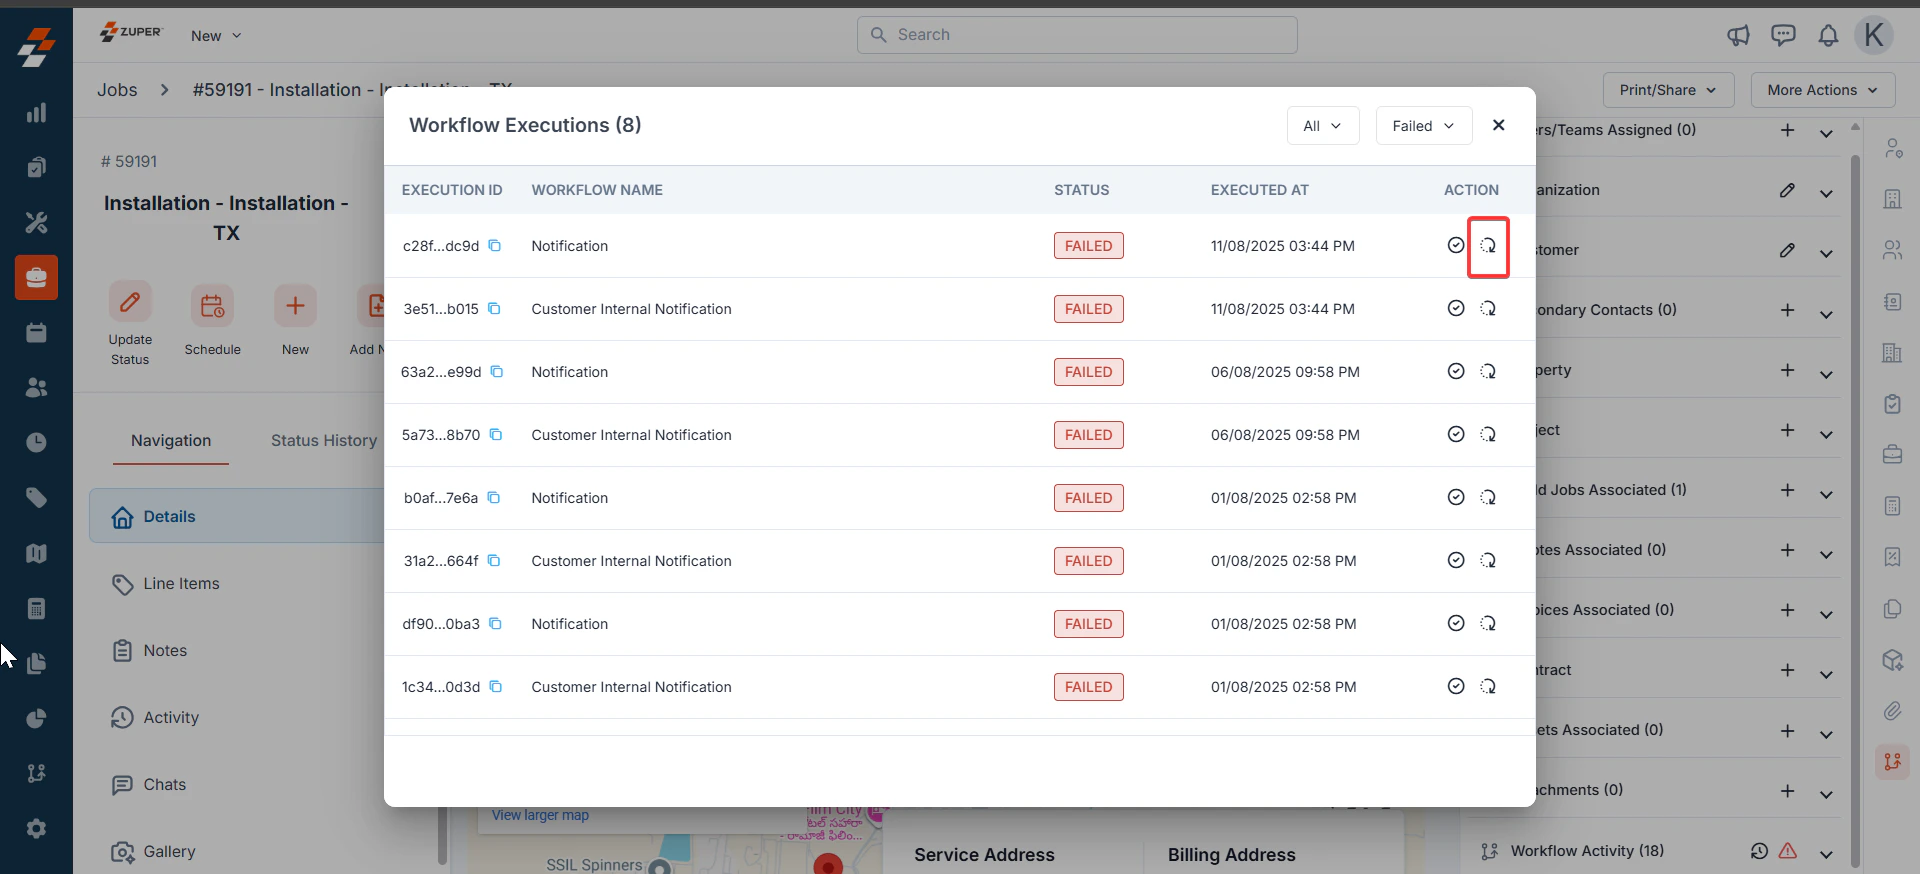This screenshot has width=1920, height=874.
Task: Retry the 1c34...0d3d execution
Action: coord(1488,687)
